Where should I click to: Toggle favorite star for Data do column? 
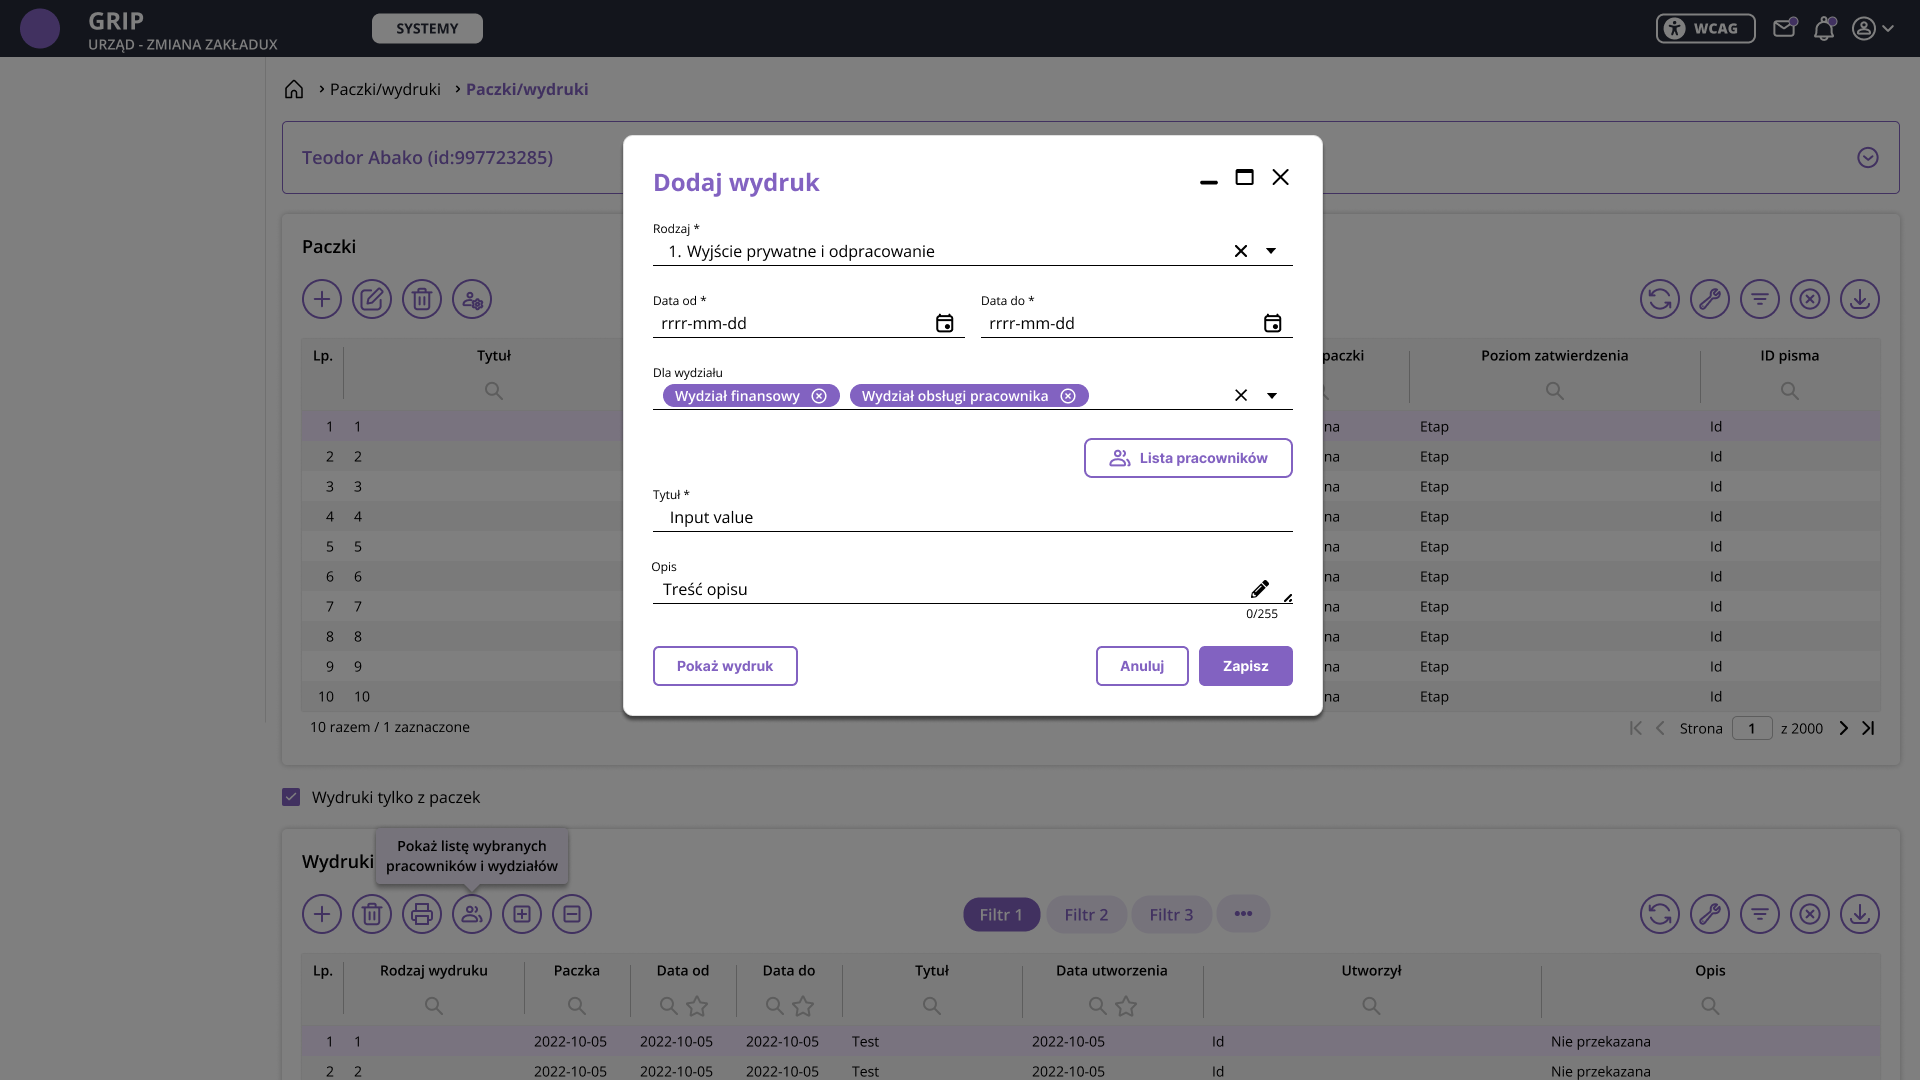click(803, 1006)
